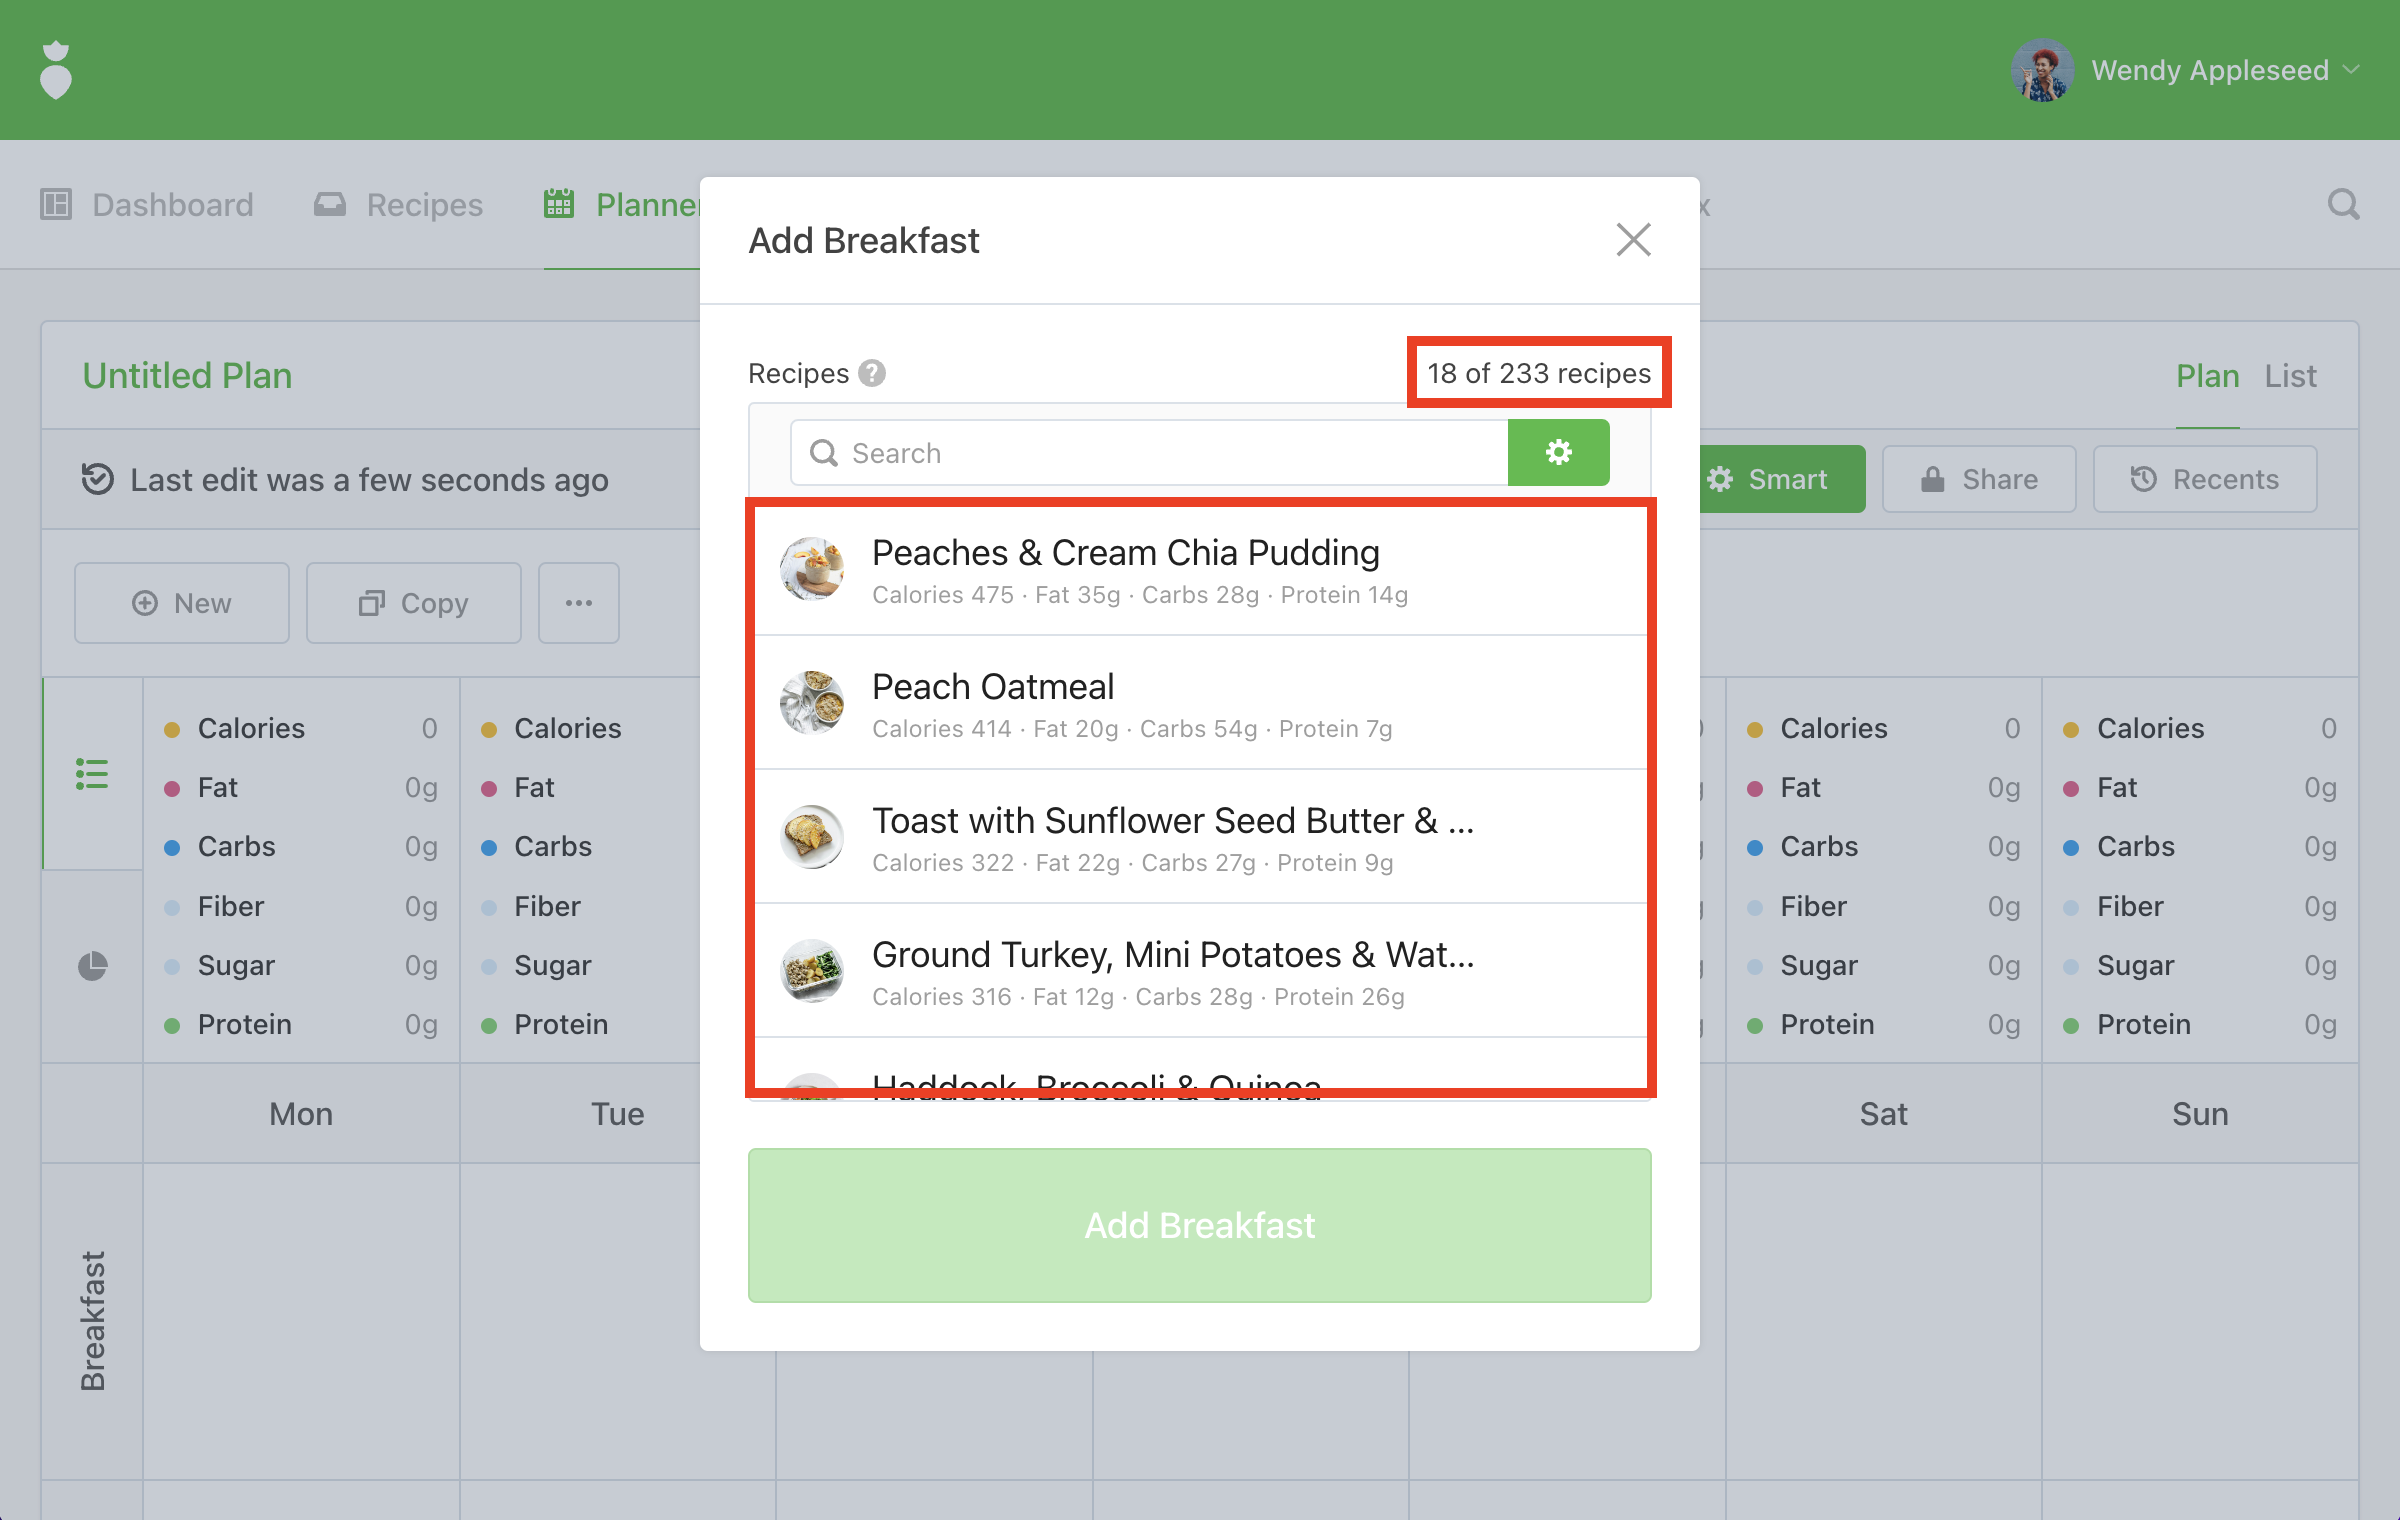Close the Add Breakfast dialog

(1633, 240)
